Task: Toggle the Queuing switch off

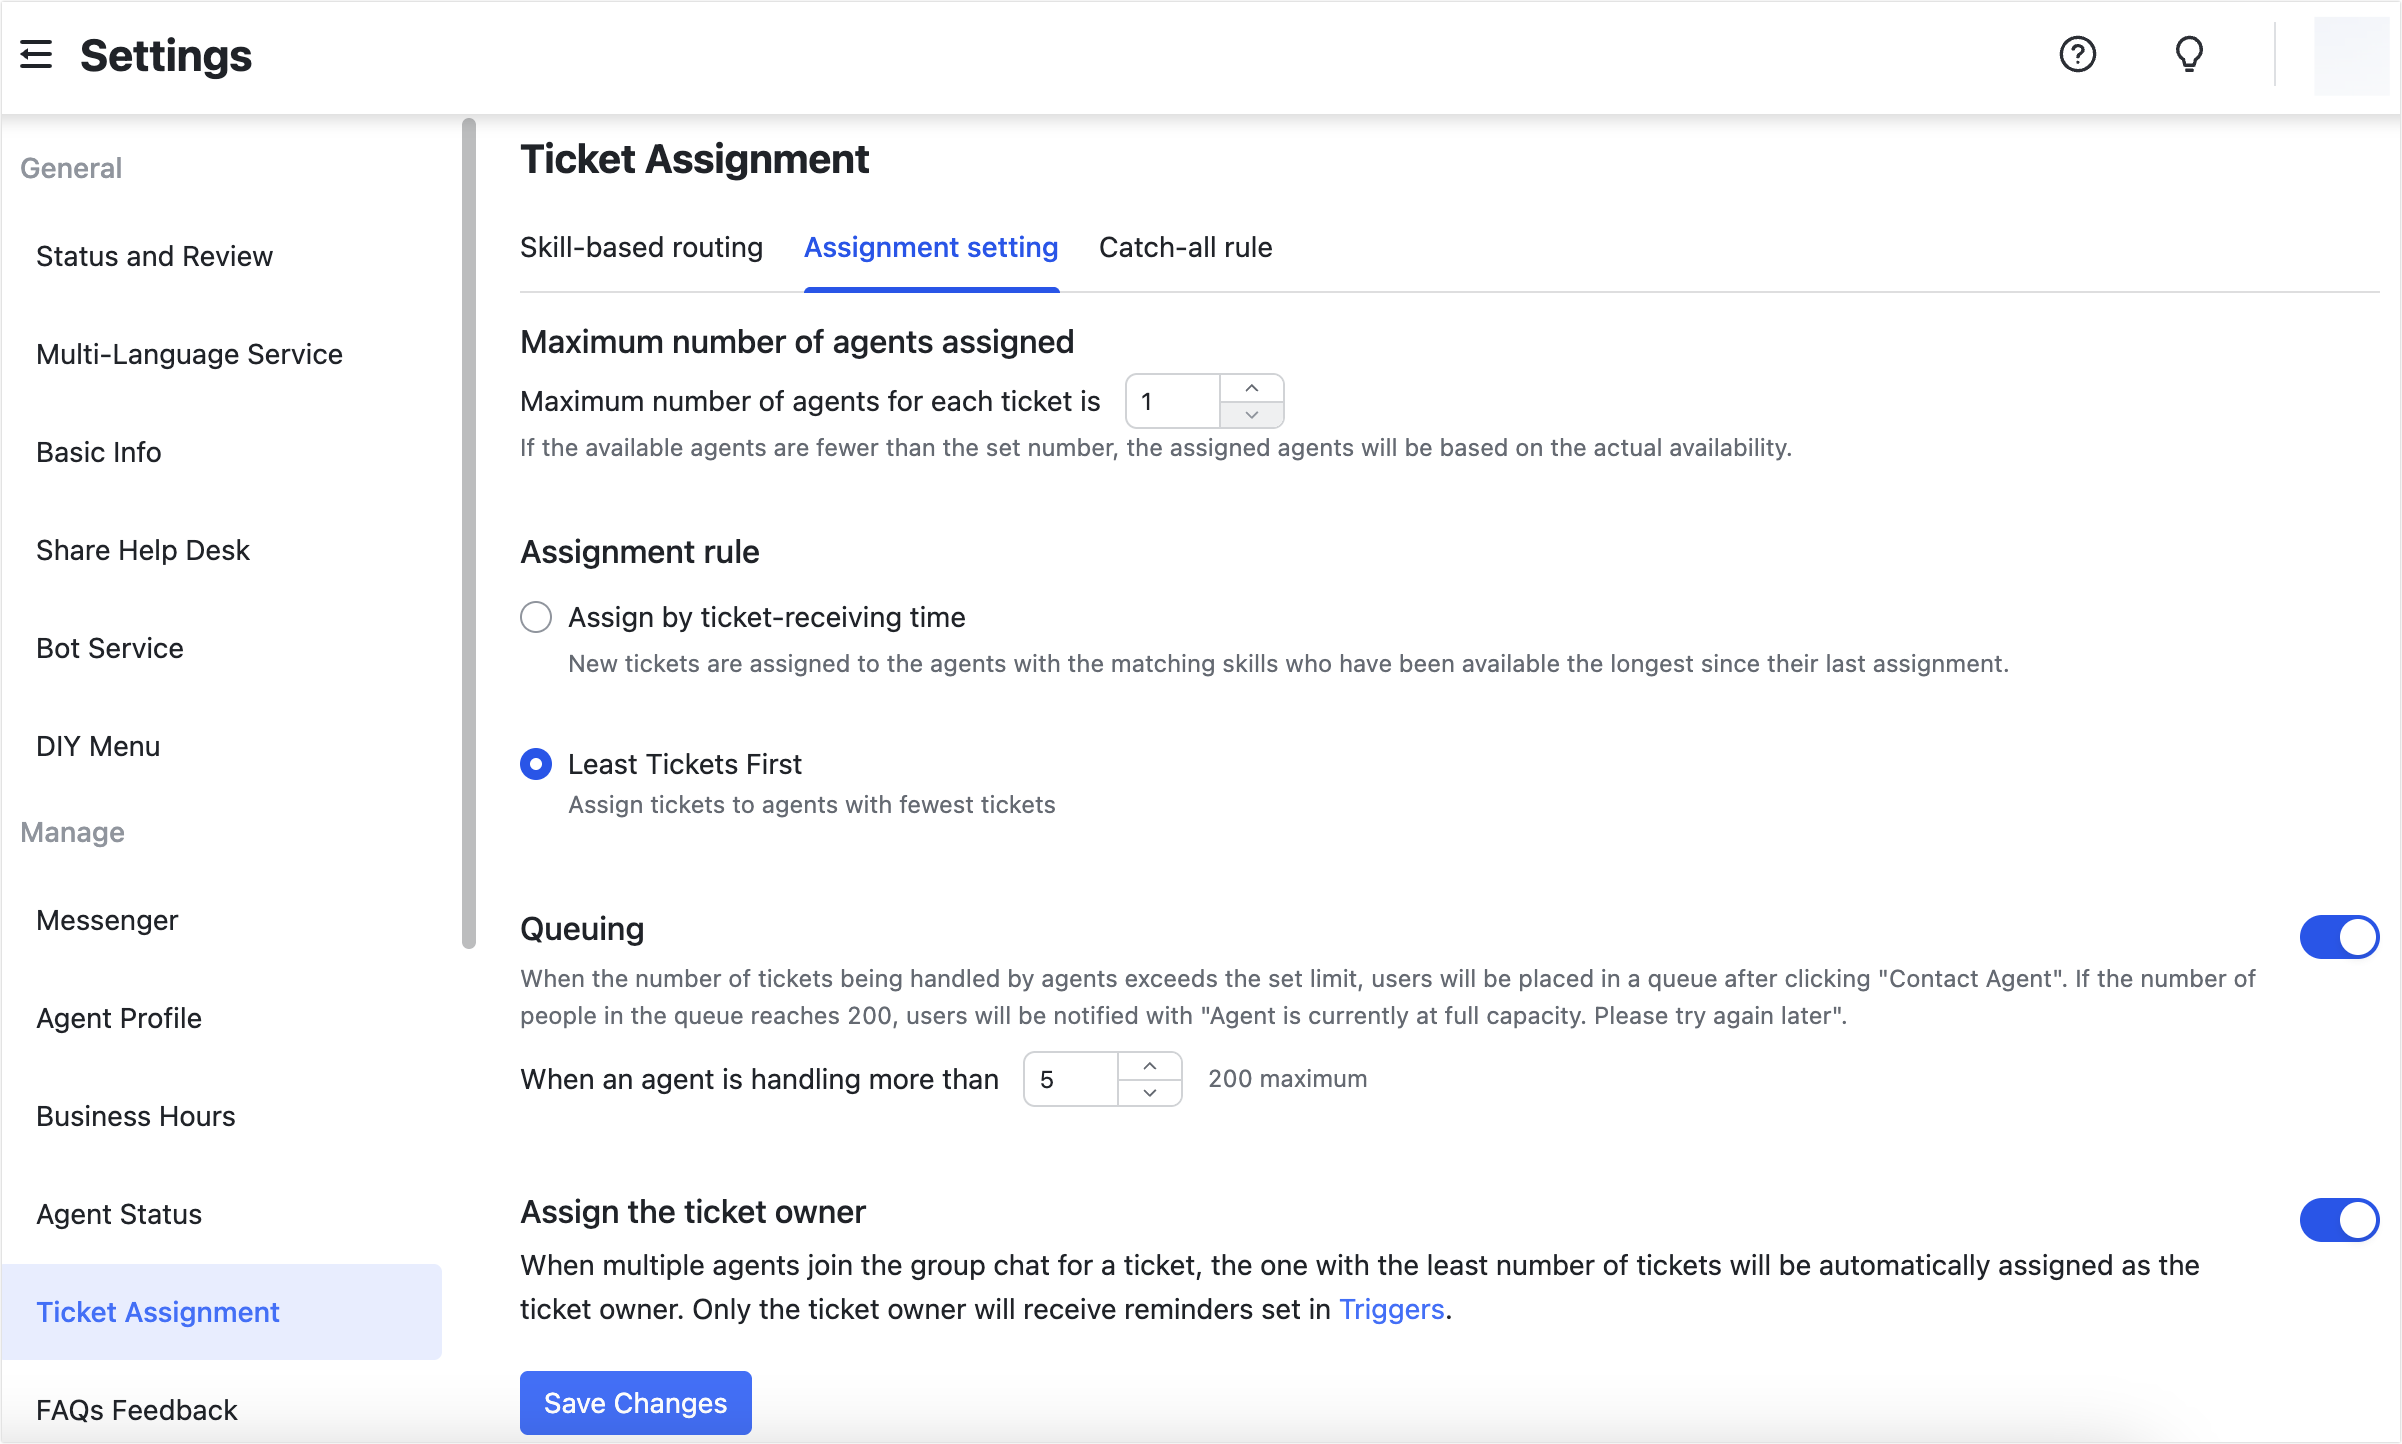Action: tap(2339, 937)
